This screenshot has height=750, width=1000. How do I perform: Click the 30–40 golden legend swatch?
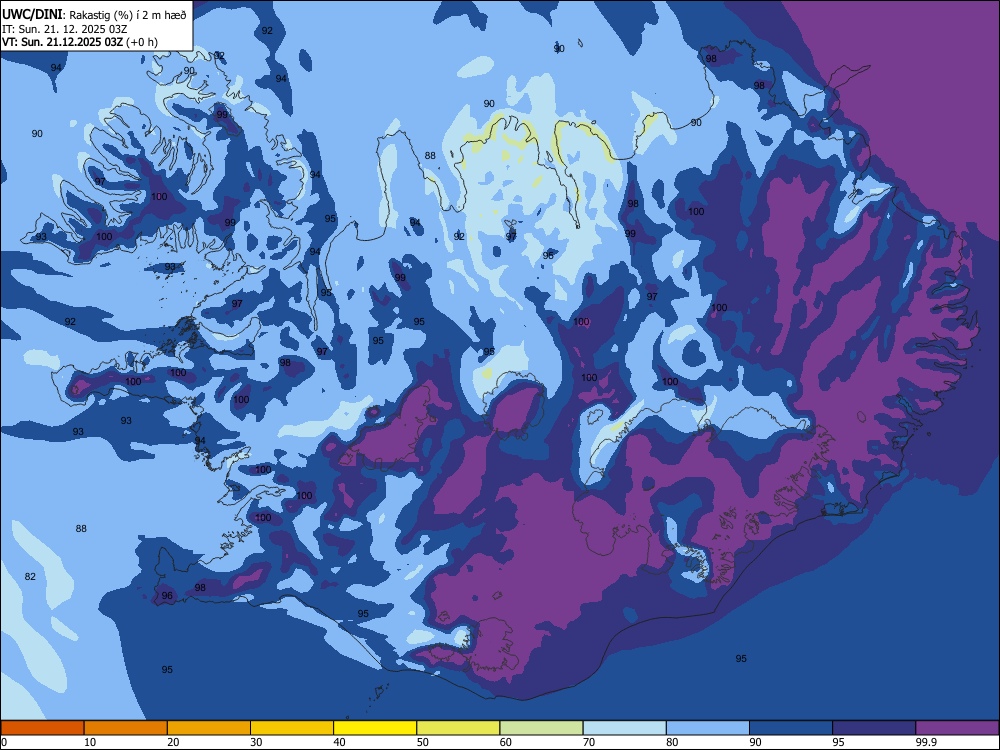click(x=292, y=728)
